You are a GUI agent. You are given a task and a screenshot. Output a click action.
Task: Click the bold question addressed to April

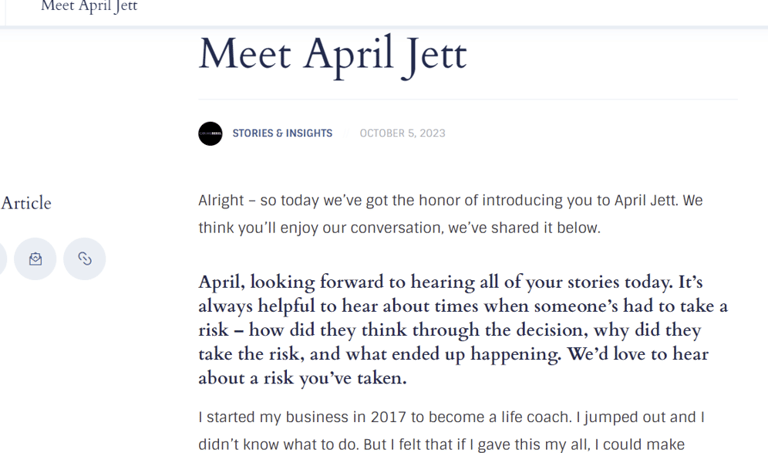tap(463, 330)
